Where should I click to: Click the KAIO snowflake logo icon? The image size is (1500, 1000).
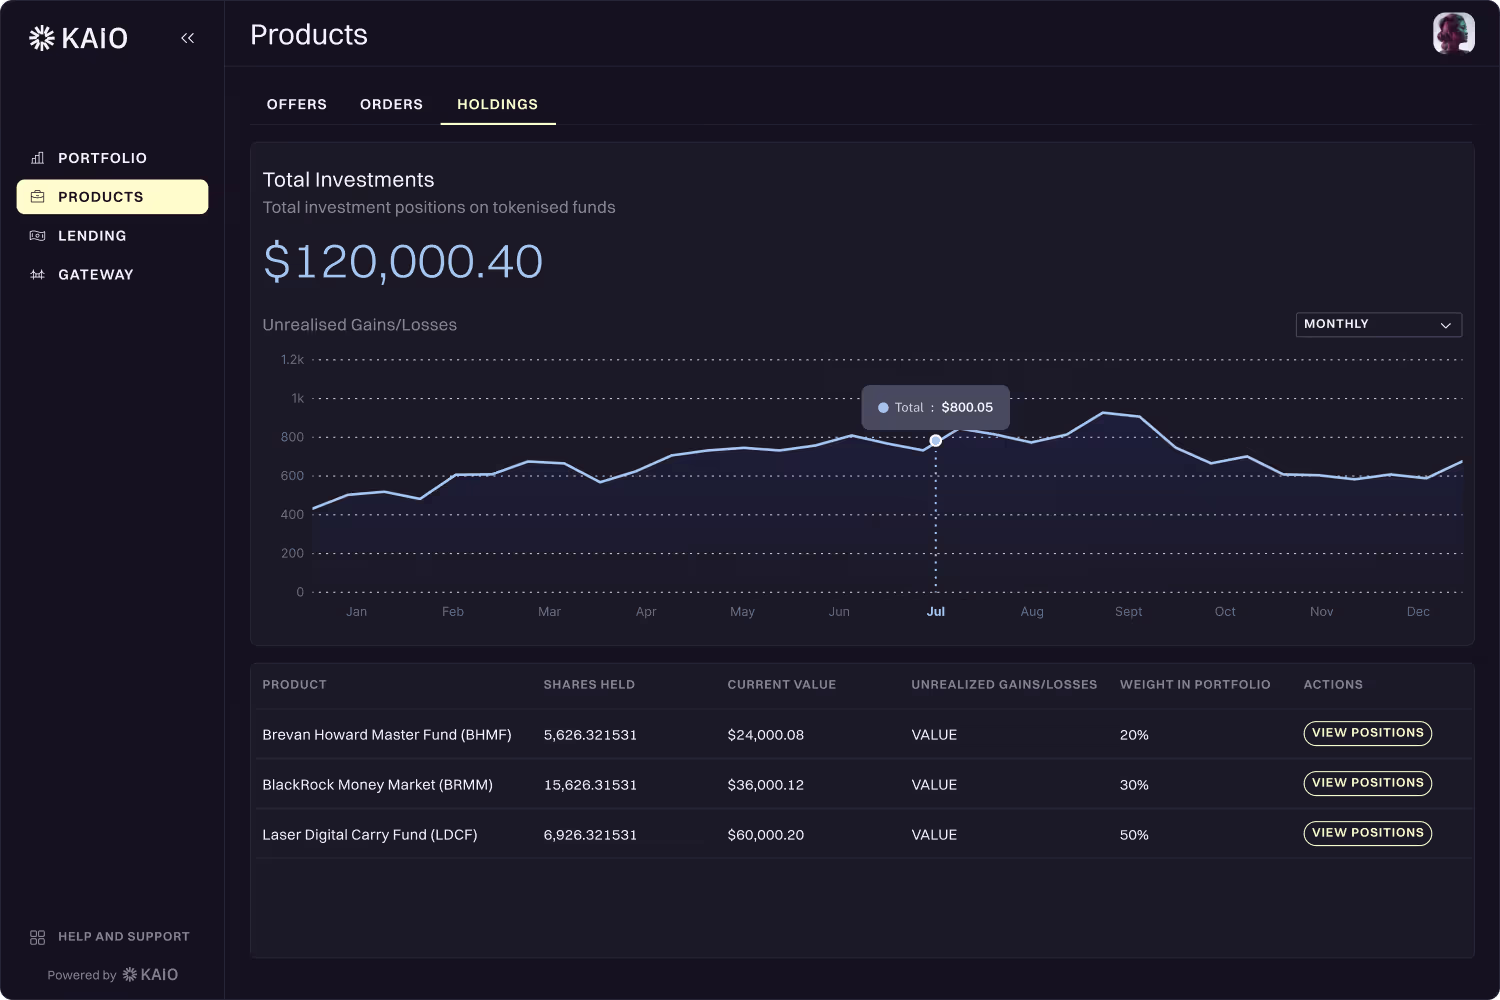click(x=42, y=38)
